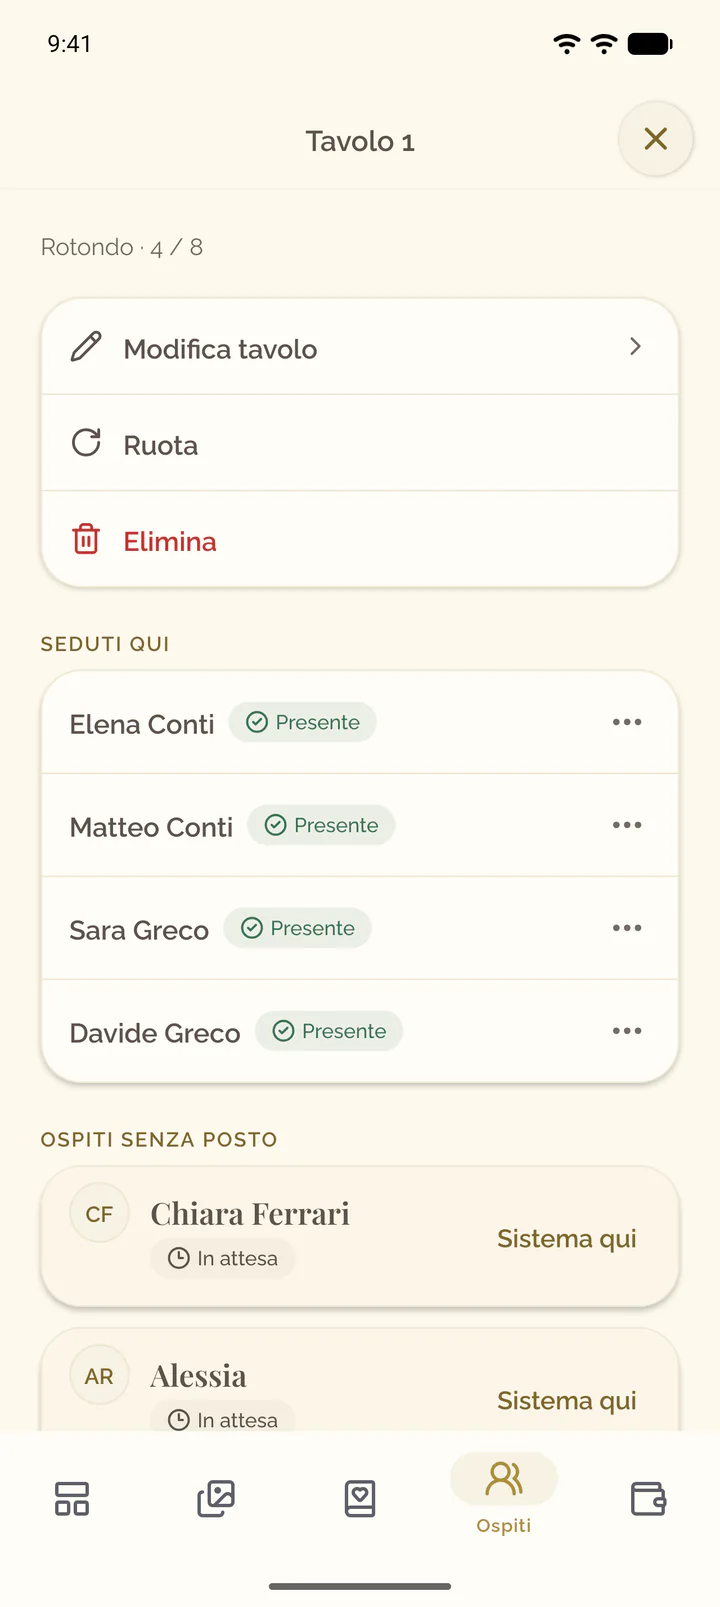Open the wallet tab icon
The width and height of the screenshot is (720, 1607).
648,1498
